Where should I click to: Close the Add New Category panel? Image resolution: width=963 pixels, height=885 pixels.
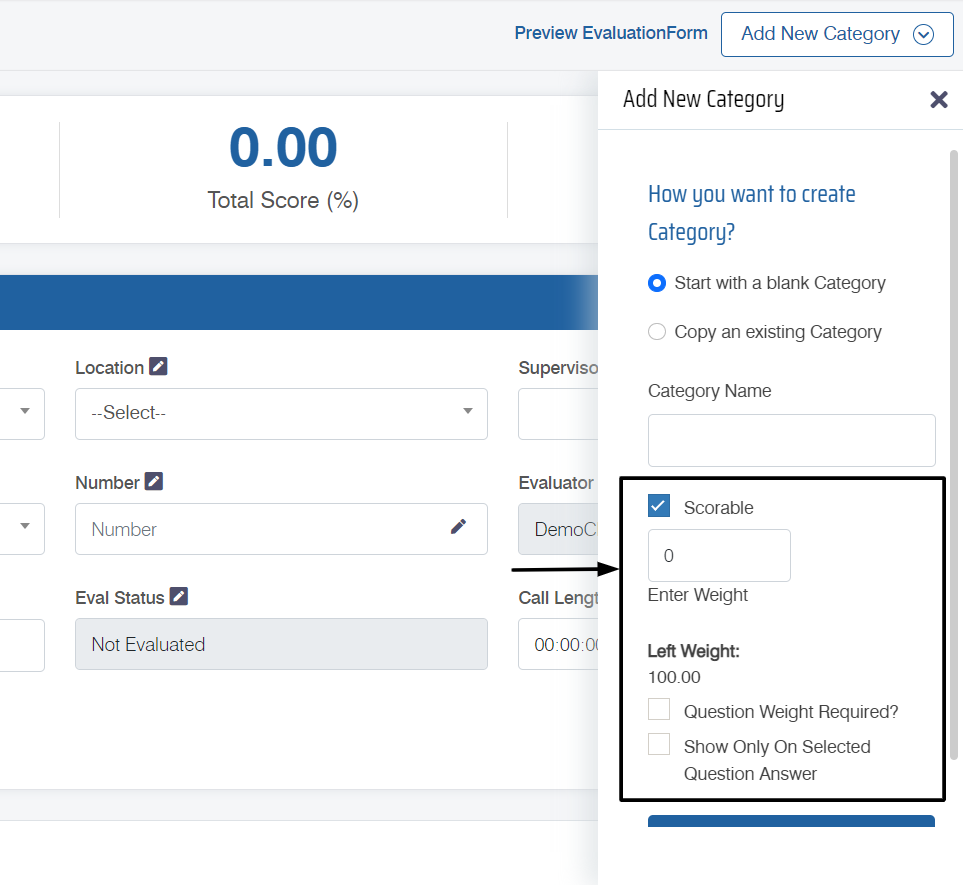[x=938, y=99]
